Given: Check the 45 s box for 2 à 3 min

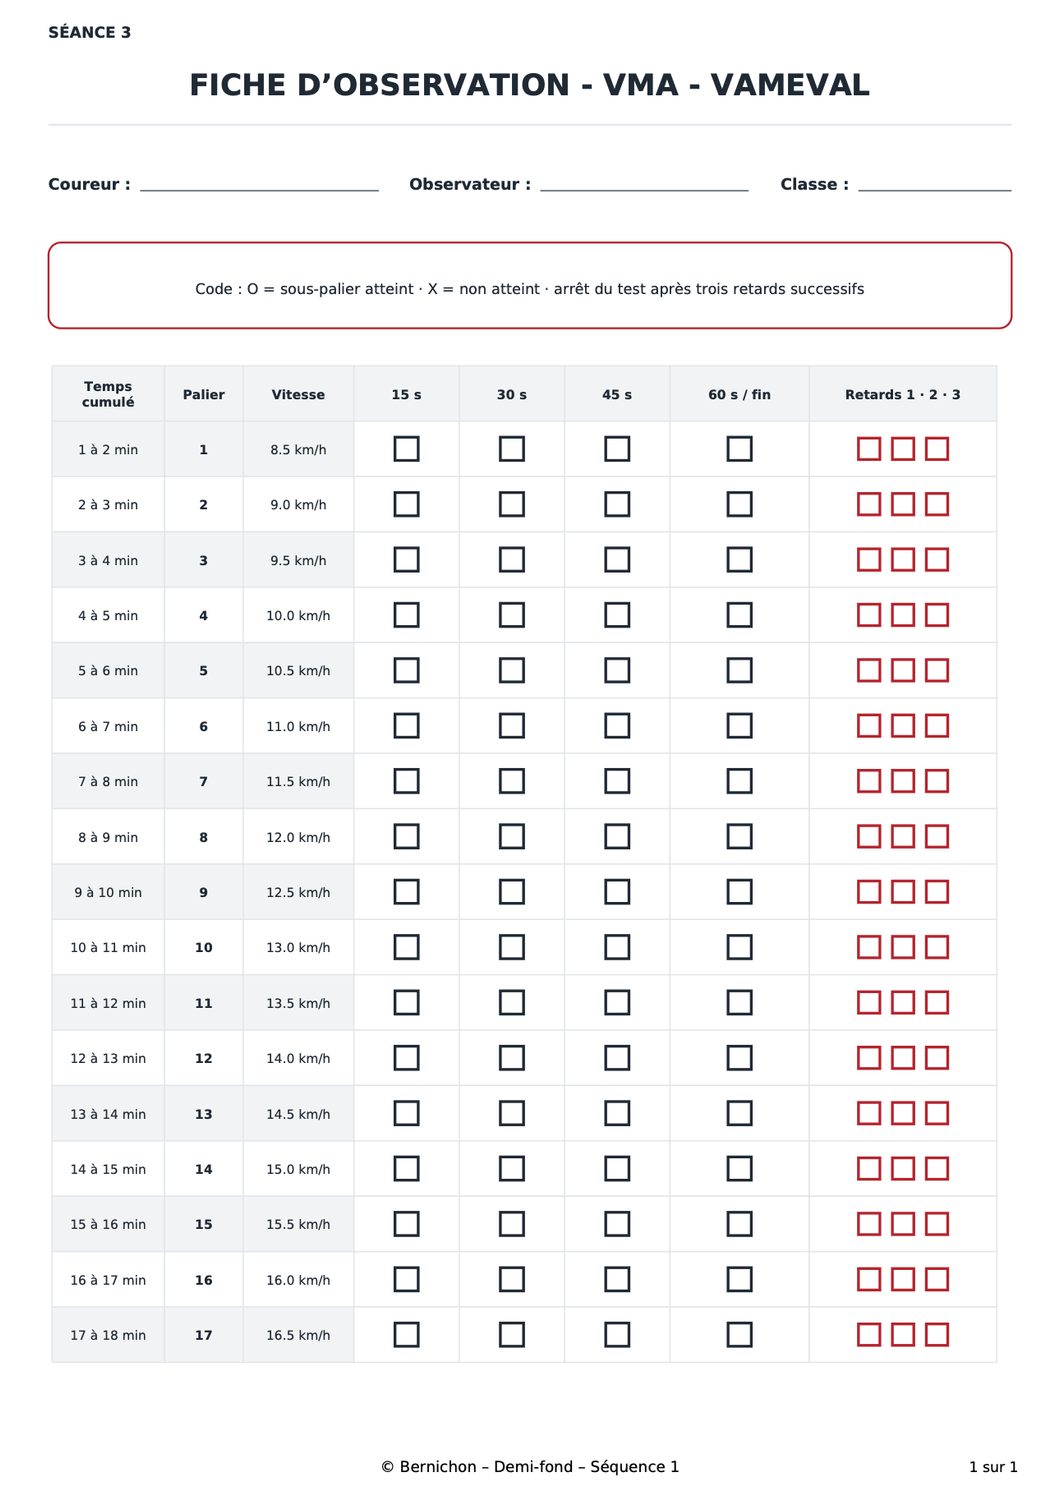Looking at the screenshot, I should tap(617, 504).
